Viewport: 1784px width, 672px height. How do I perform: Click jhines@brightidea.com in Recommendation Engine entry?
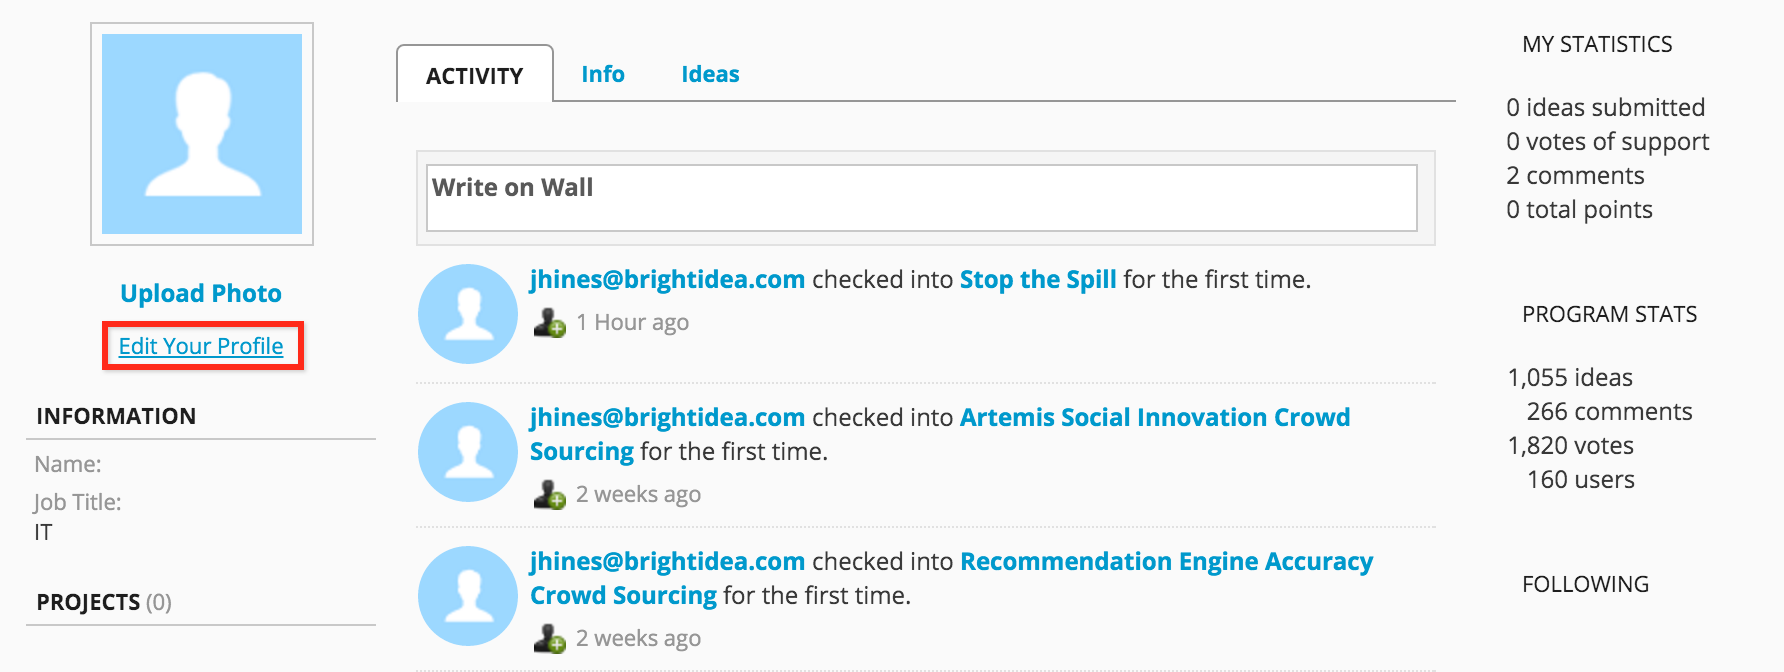pyautogui.click(x=667, y=561)
